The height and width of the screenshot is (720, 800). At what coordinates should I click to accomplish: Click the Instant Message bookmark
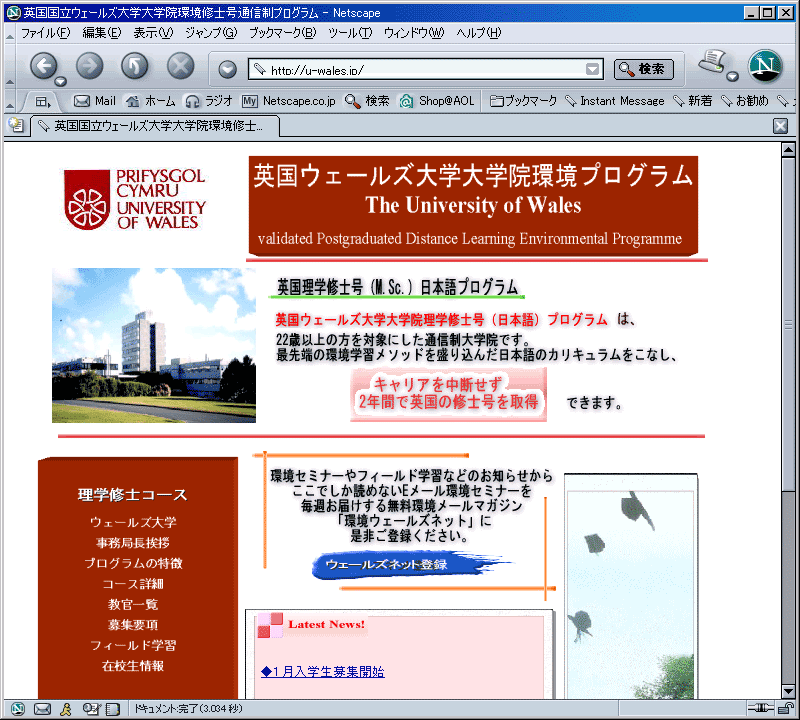point(615,101)
